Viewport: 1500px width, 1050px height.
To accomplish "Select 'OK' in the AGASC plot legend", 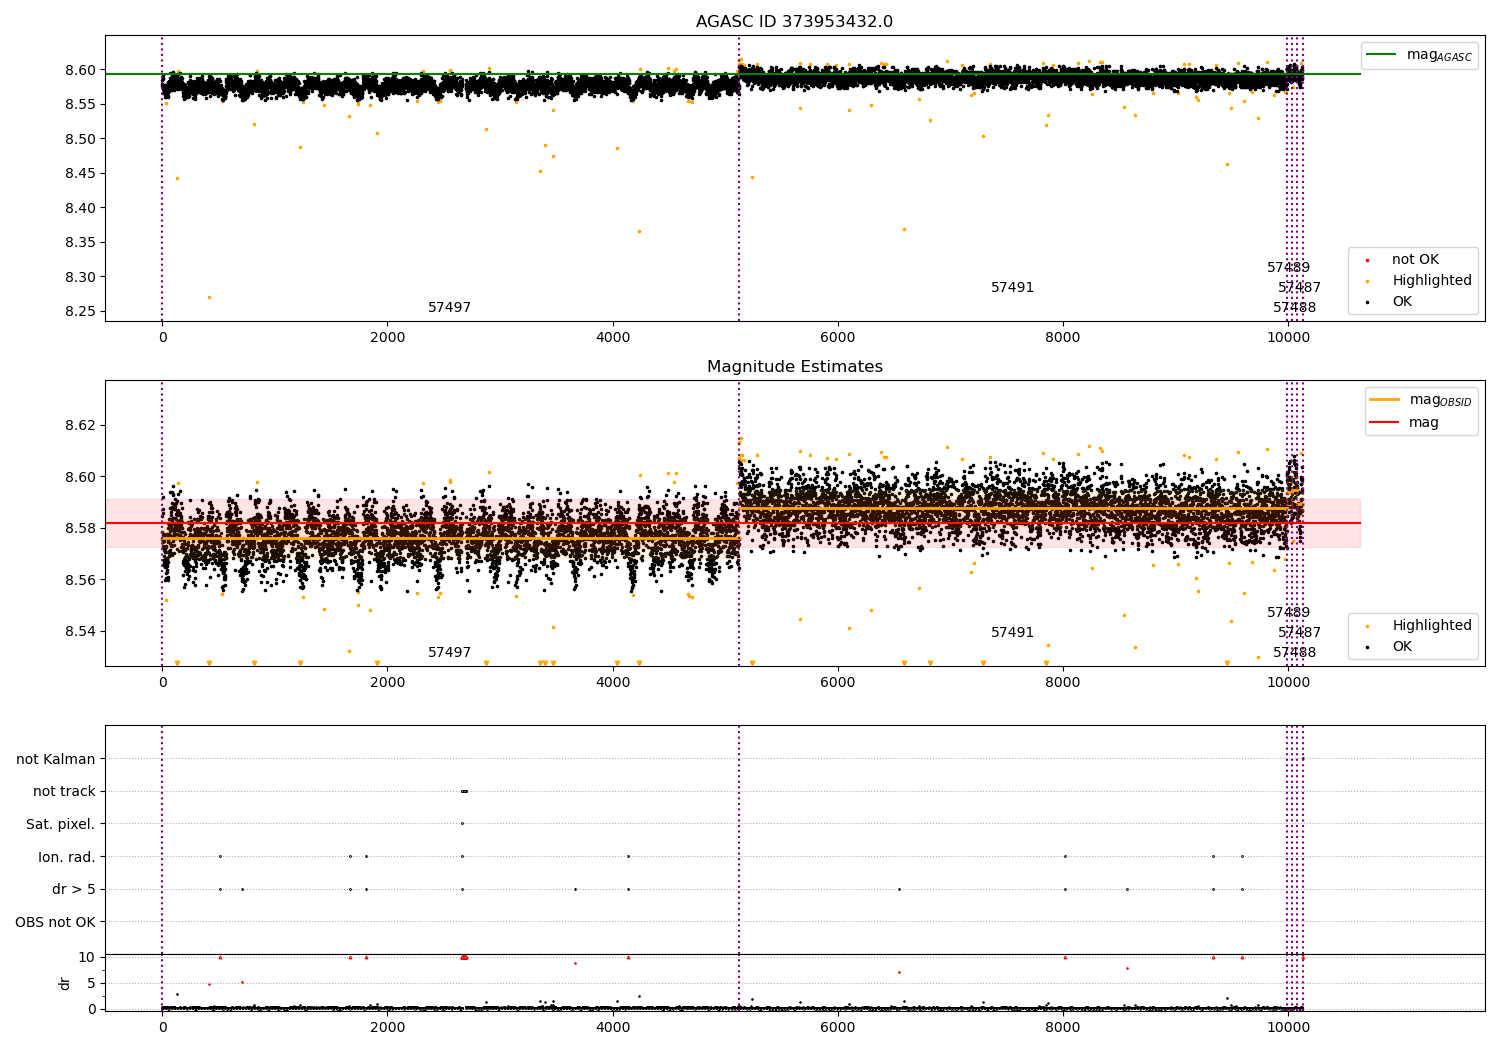I will click(1402, 302).
